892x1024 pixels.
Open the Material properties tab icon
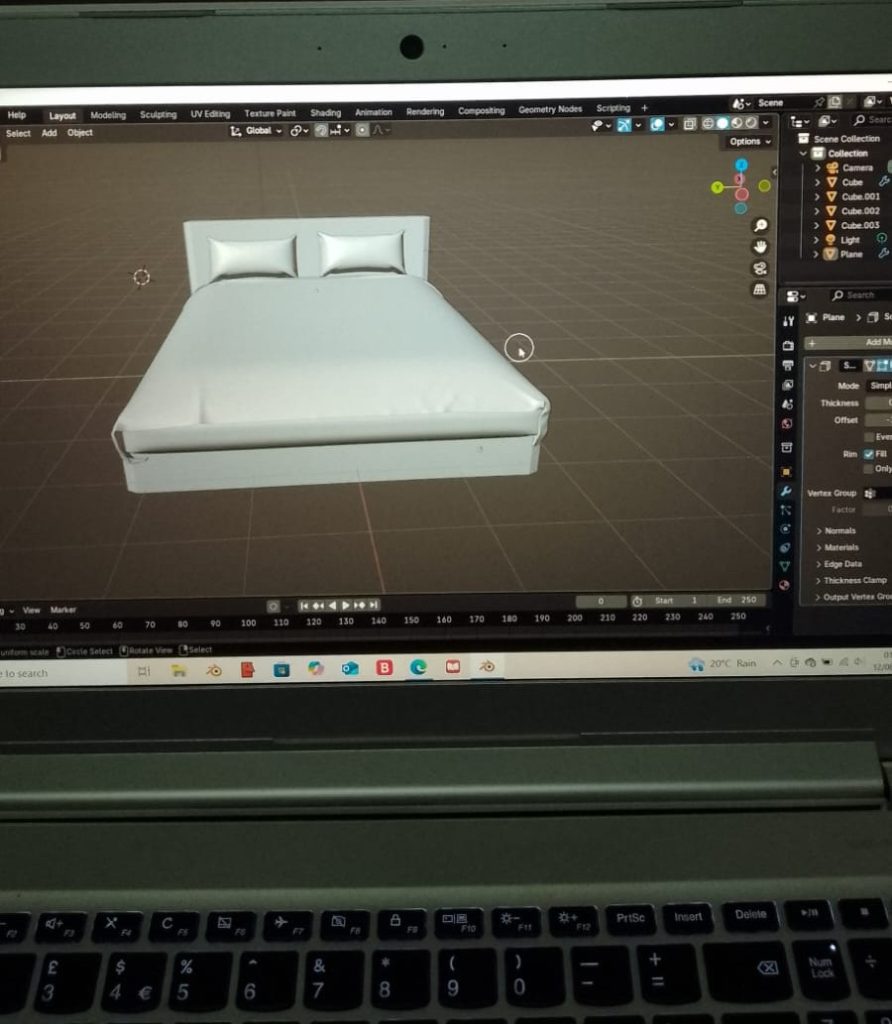click(785, 585)
